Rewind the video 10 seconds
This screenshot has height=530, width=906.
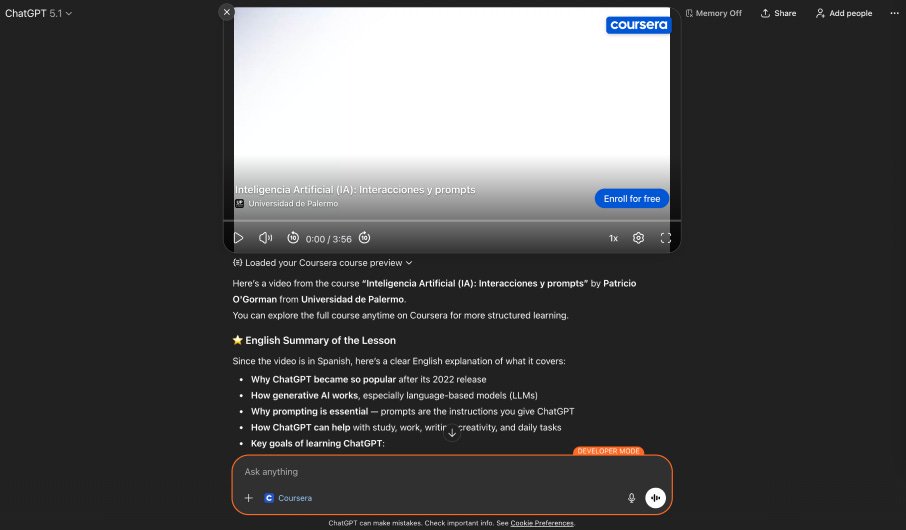293,238
